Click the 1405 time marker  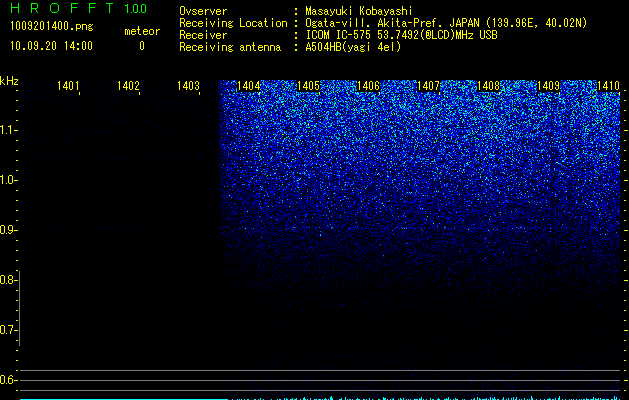pos(308,86)
